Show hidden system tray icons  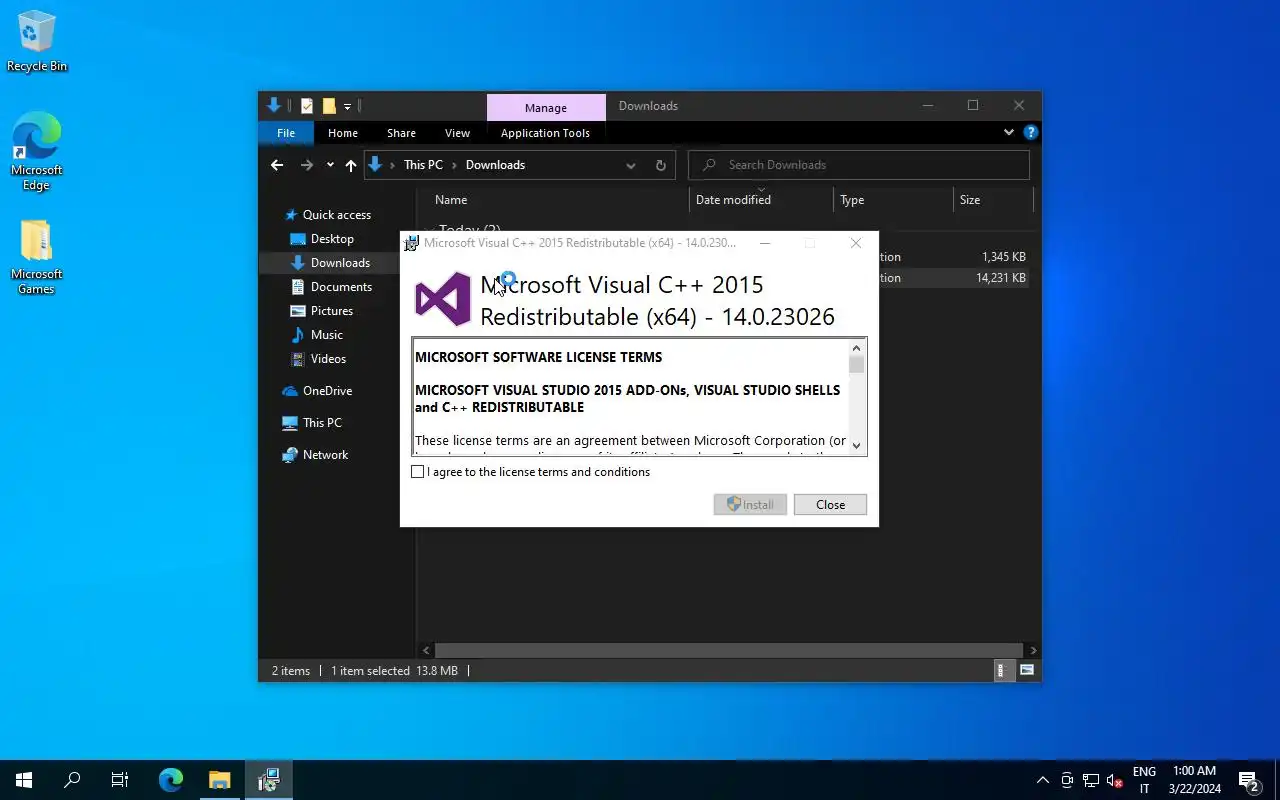(1043, 781)
